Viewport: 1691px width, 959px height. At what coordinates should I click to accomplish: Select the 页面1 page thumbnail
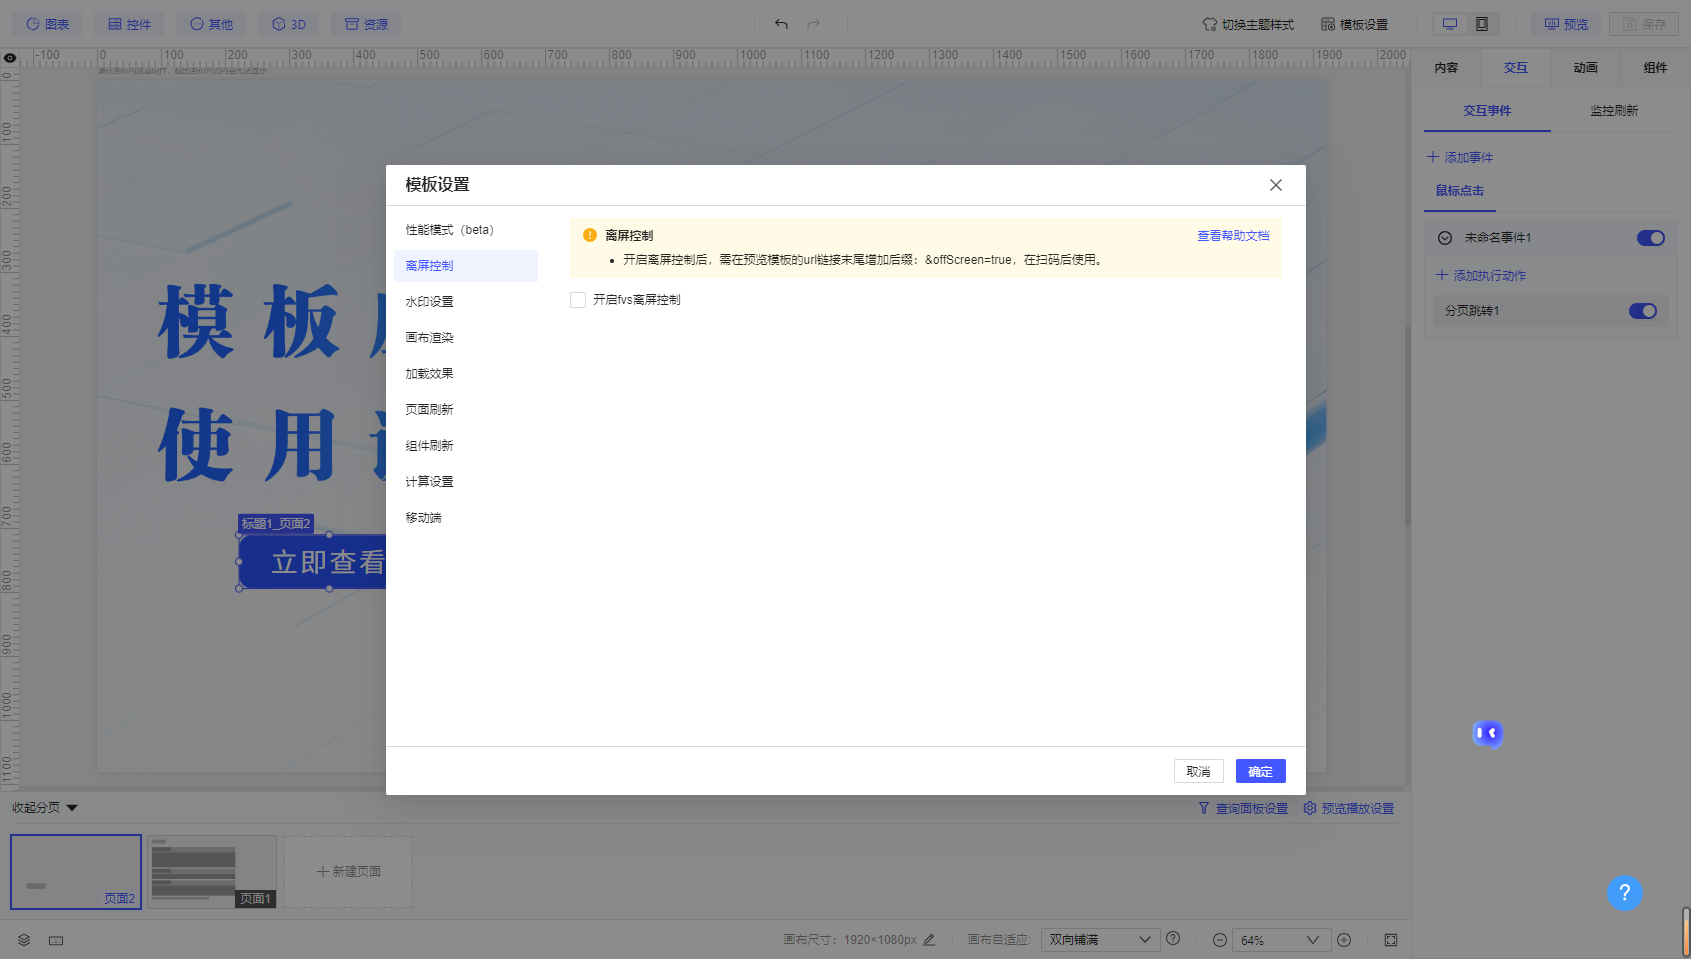point(212,872)
